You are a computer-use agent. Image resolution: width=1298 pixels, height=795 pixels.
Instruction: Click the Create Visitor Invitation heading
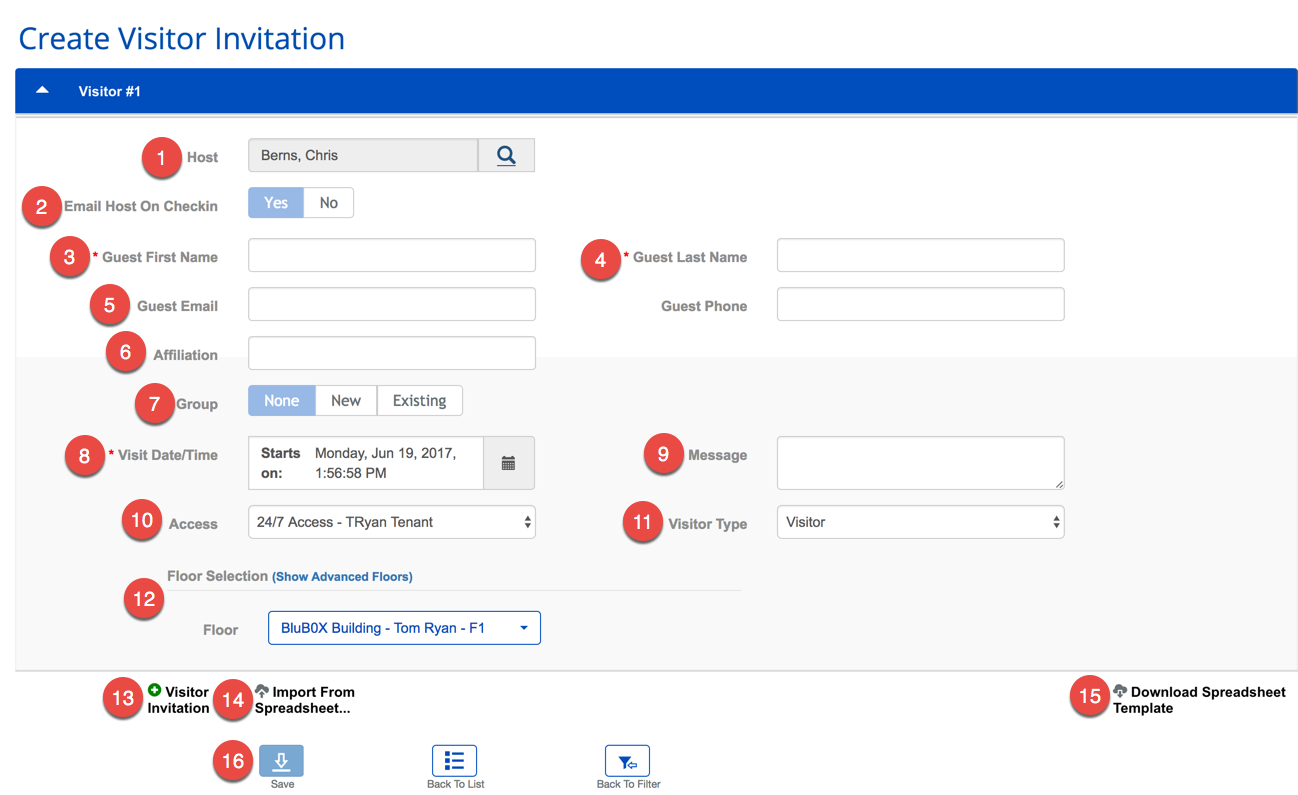181,38
